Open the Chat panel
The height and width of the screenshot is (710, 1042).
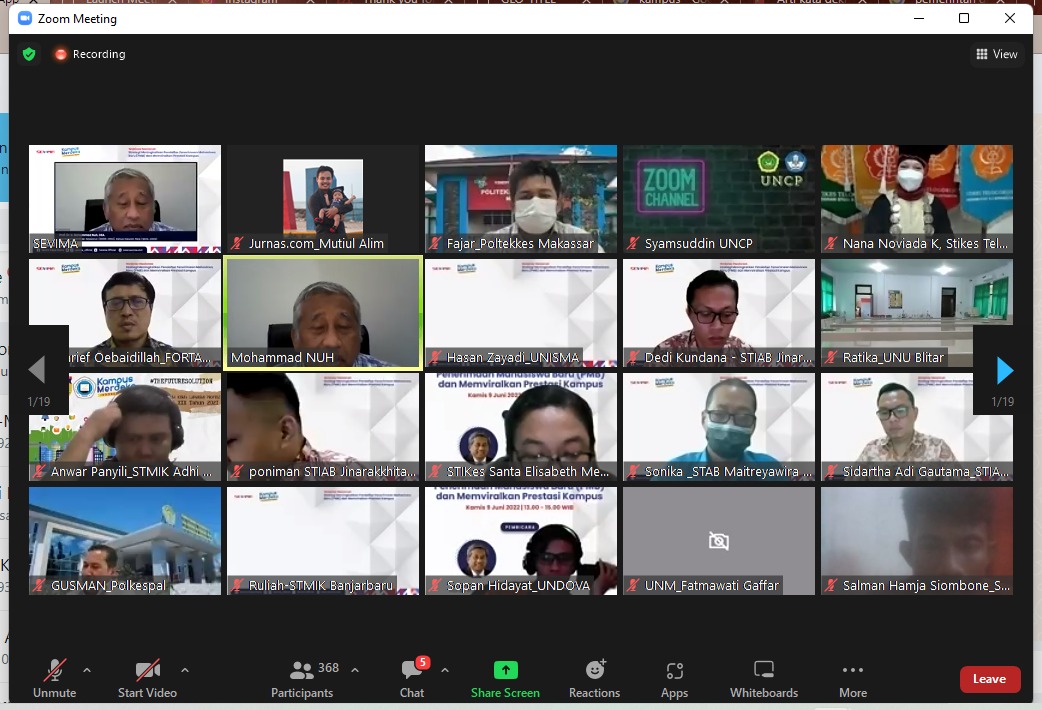pyautogui.click(x=411, y=678)
